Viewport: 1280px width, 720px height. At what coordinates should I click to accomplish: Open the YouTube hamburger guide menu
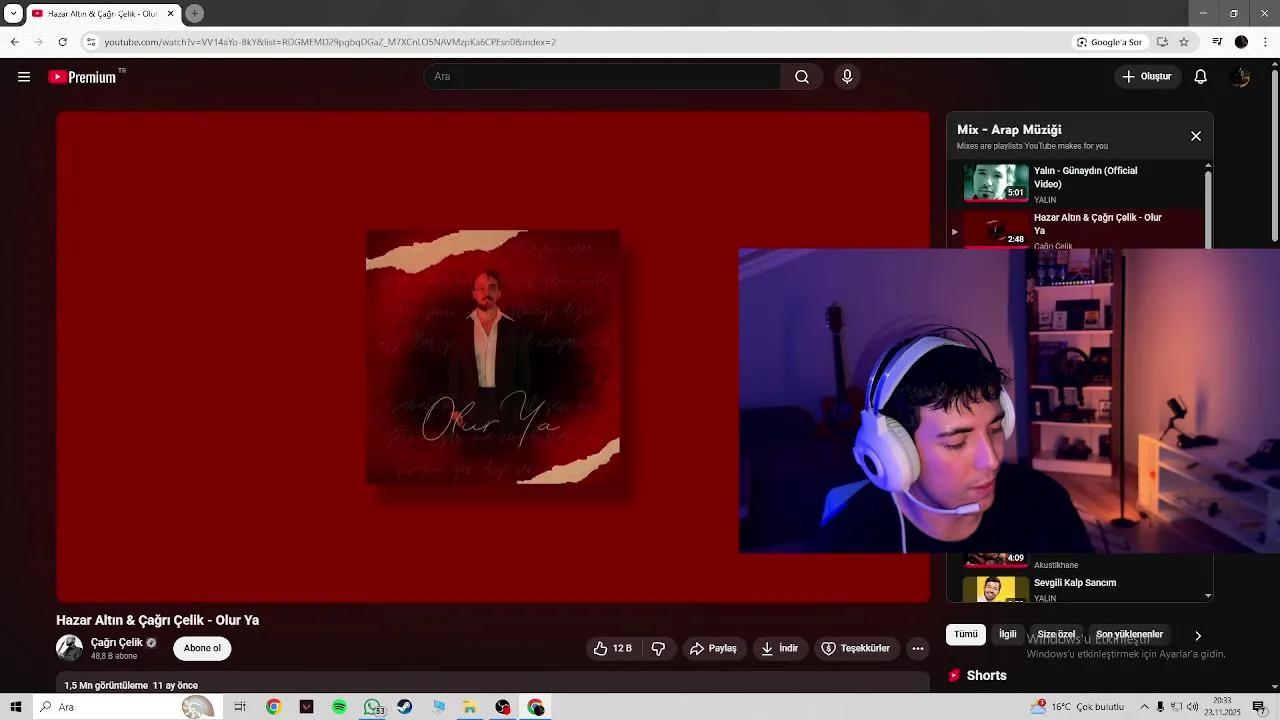(24, 77)
